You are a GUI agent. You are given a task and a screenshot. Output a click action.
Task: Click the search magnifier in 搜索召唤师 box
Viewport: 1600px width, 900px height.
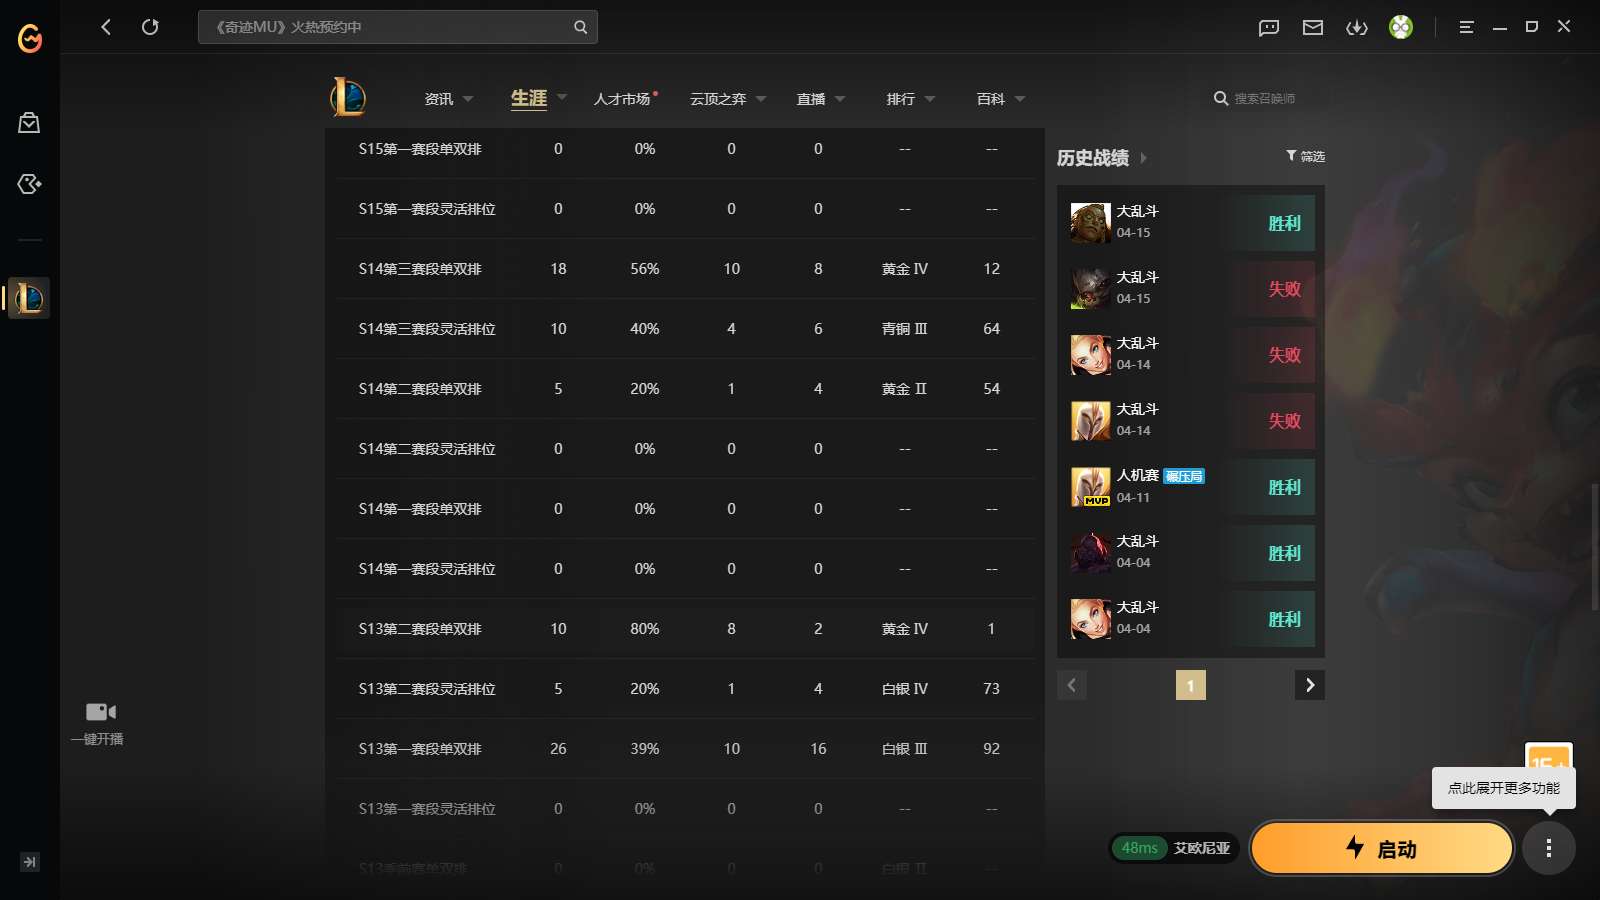[x=1221, y=98]
